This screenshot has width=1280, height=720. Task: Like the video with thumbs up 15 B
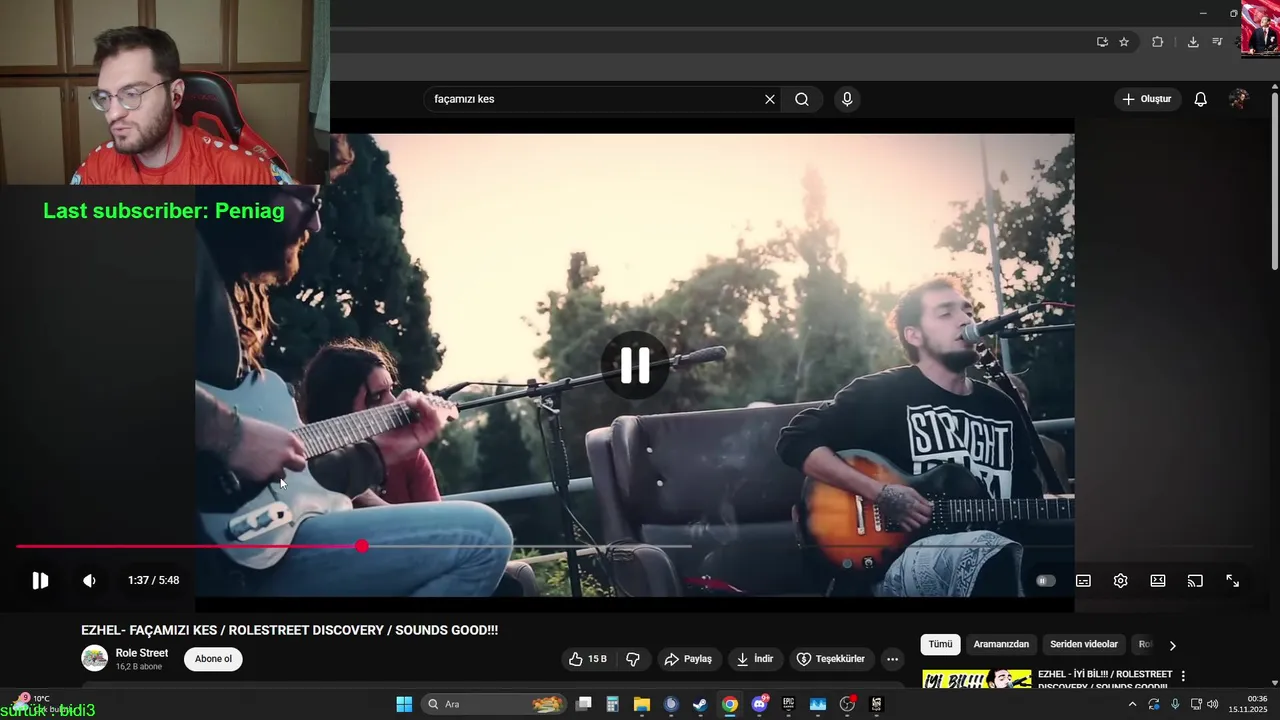click(x=589, y=659)
